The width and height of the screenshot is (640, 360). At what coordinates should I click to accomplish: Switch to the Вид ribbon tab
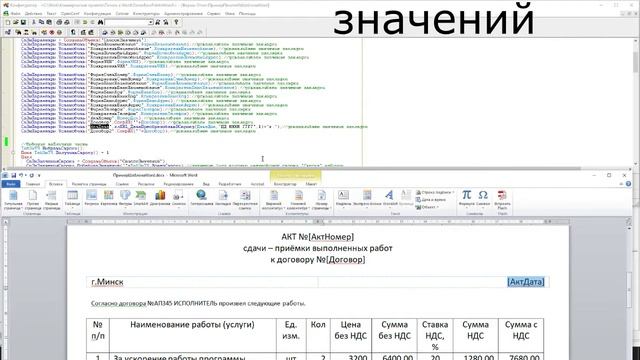point(206,184)
